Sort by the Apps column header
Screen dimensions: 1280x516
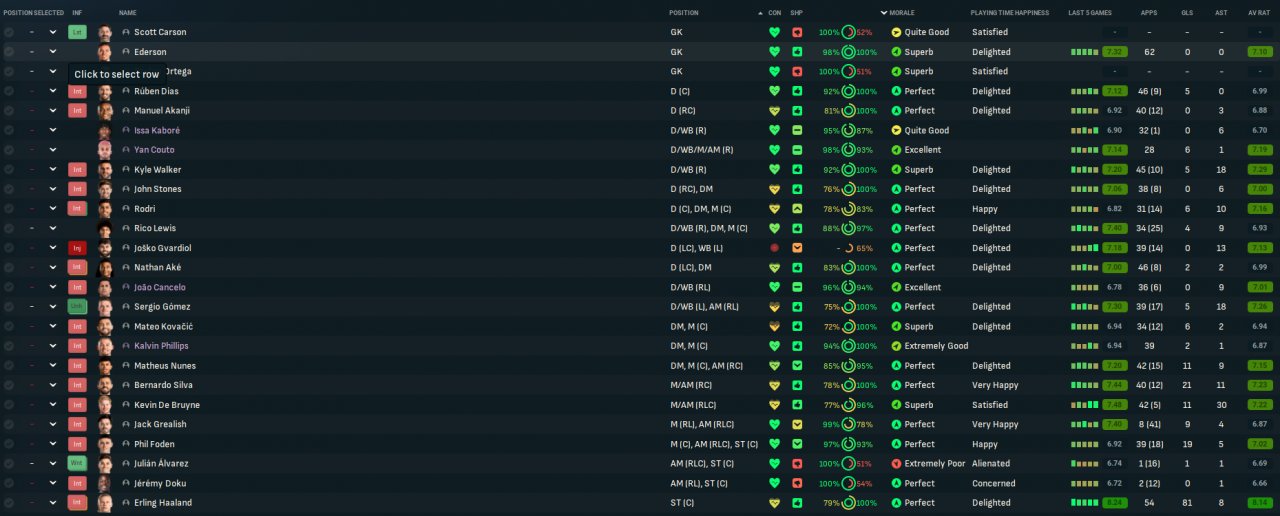pos(1149,13)
